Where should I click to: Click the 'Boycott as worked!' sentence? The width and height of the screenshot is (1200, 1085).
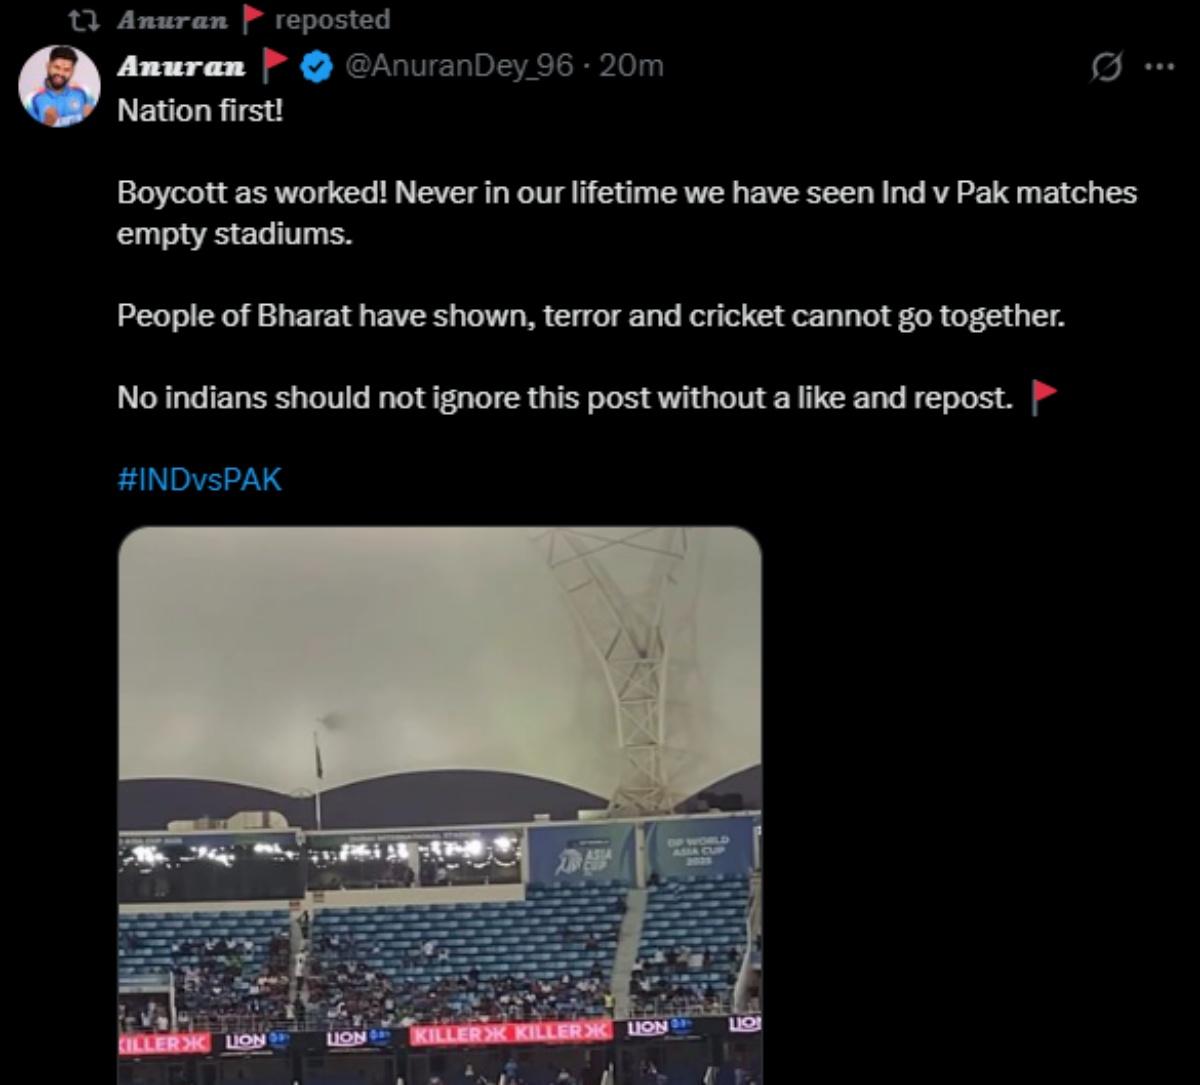626,192
